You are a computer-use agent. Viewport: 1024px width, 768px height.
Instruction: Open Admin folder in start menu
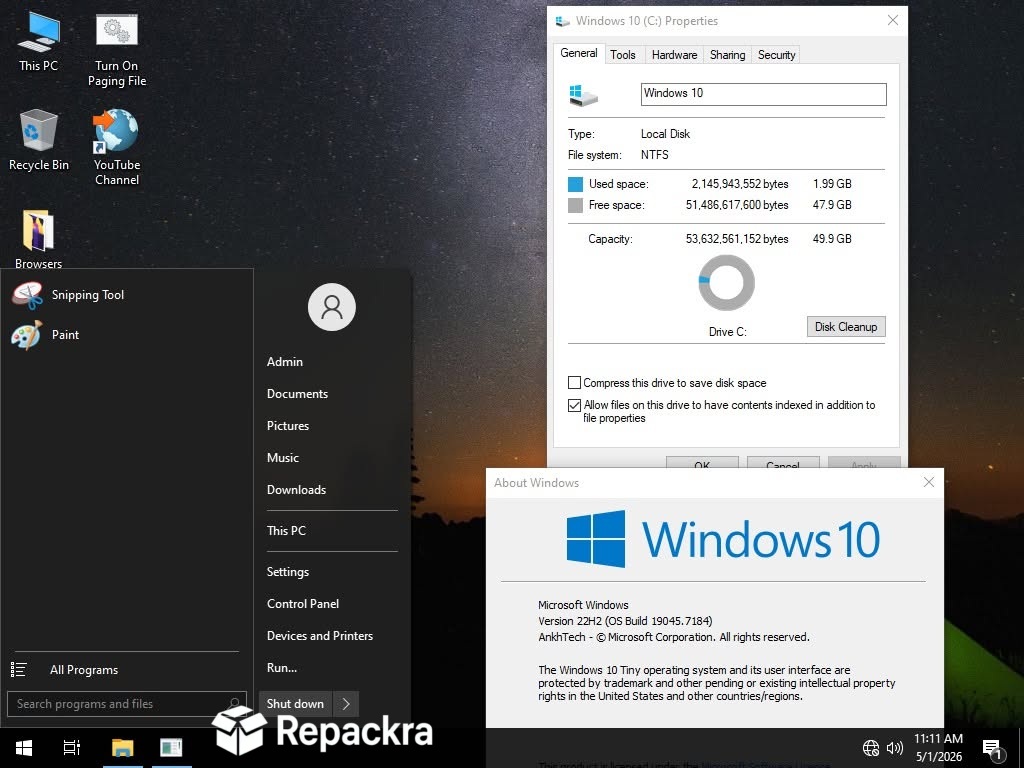click(x=285, y=362)
